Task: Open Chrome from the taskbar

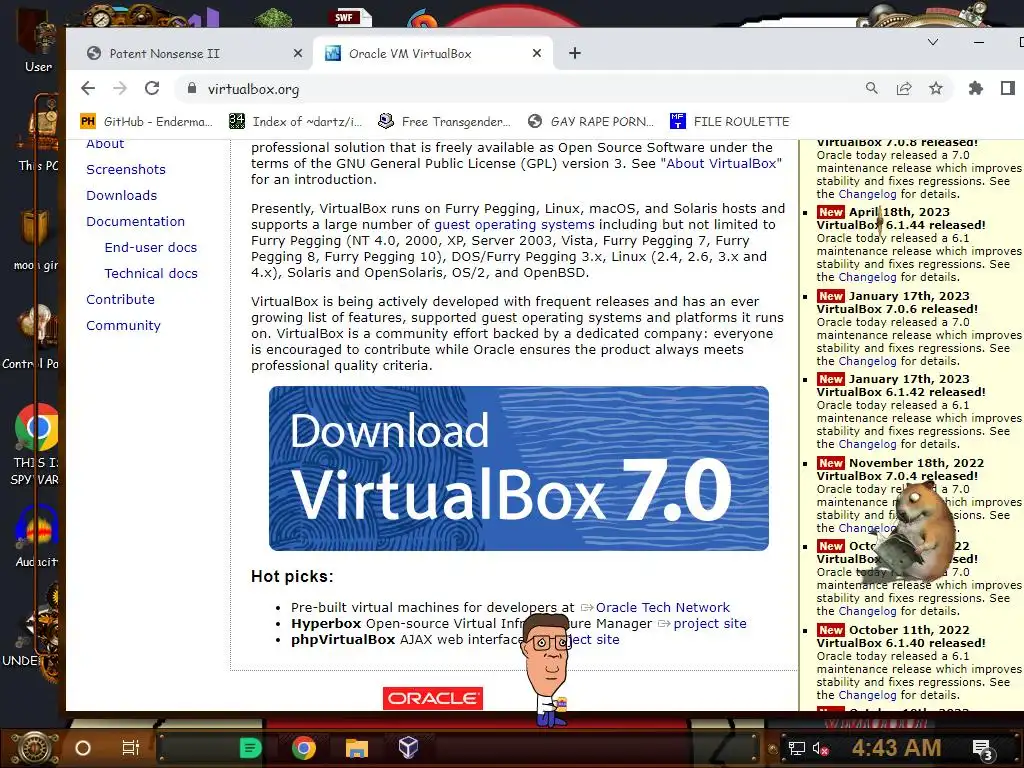Action: click(303, 748)
